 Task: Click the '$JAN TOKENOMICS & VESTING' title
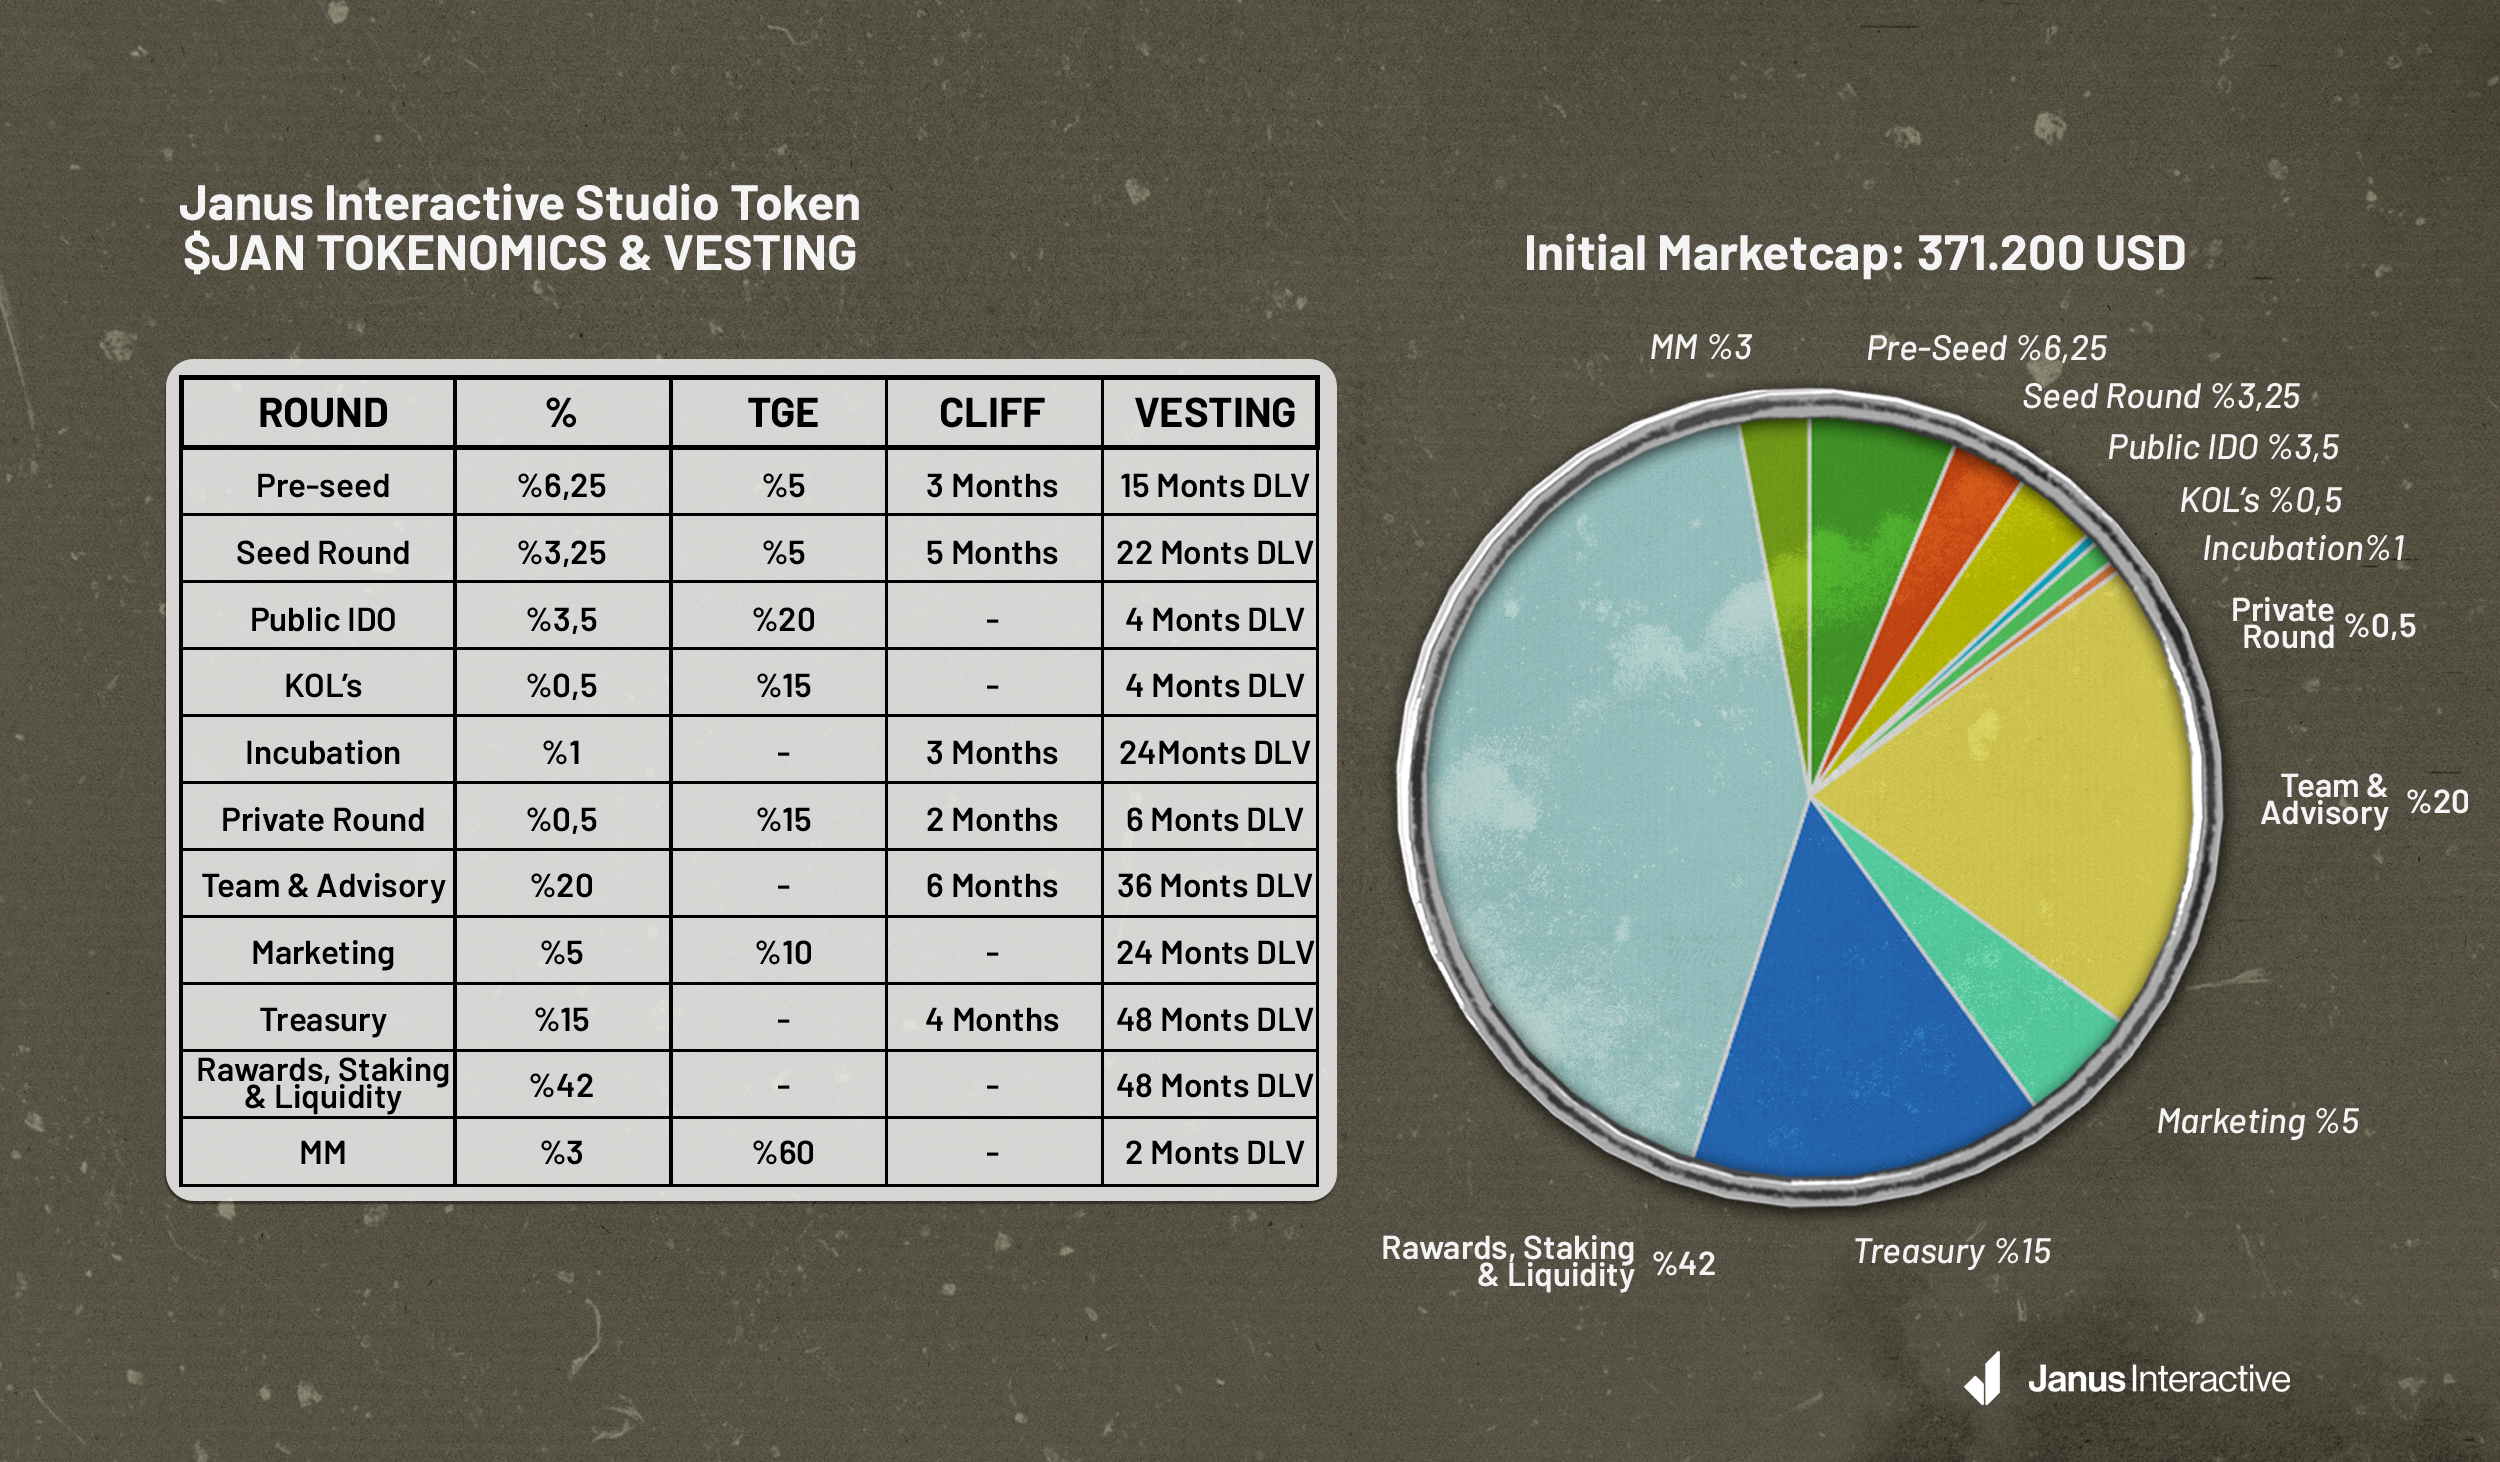click(520, 252)
